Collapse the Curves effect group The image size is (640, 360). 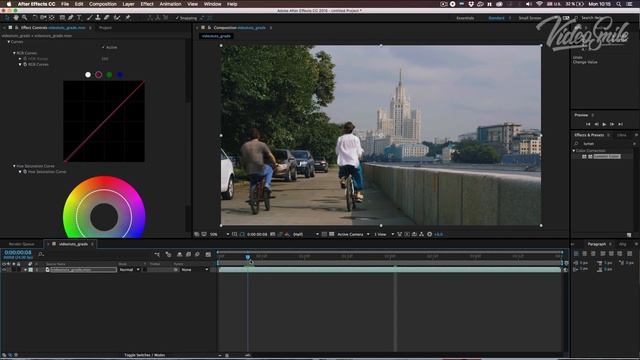point(9,42)
